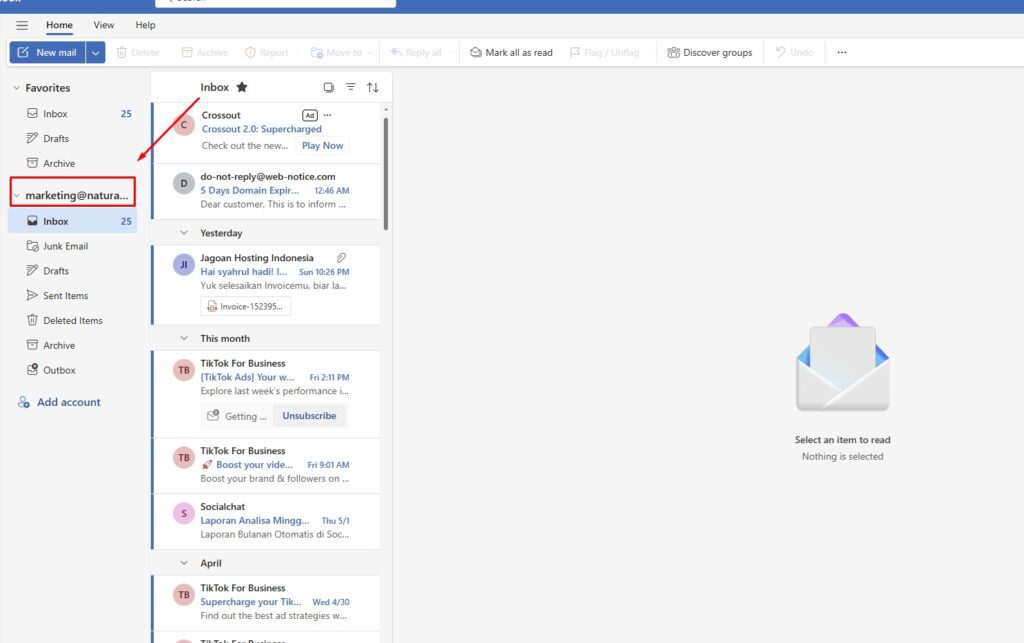This screenshot has height=643, width=1024.
Task: Open the Outbox folder
Action: point(72,370)
